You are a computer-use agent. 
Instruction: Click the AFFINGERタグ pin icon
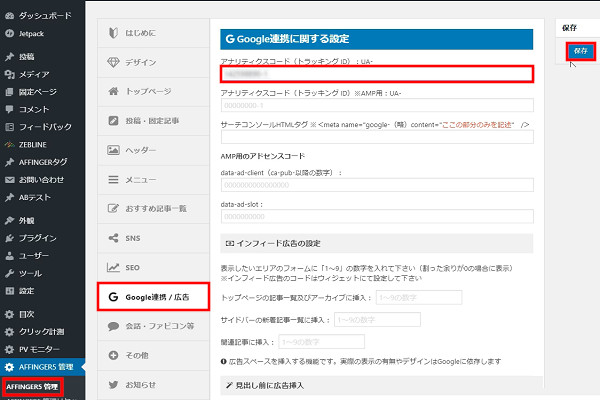(10, 162)
